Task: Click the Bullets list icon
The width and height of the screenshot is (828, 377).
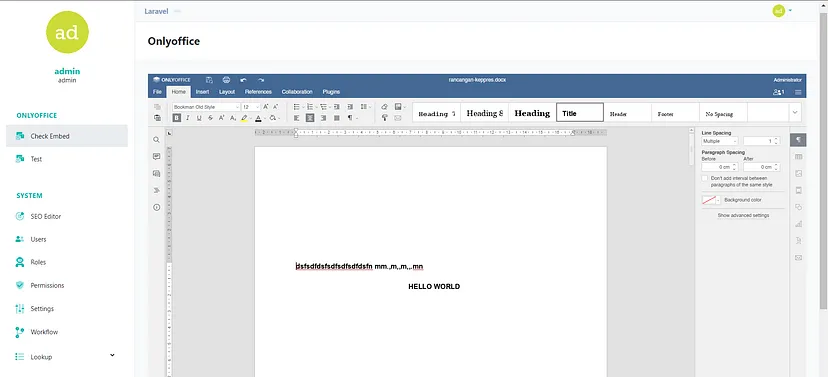Action: tap(297, 107)
